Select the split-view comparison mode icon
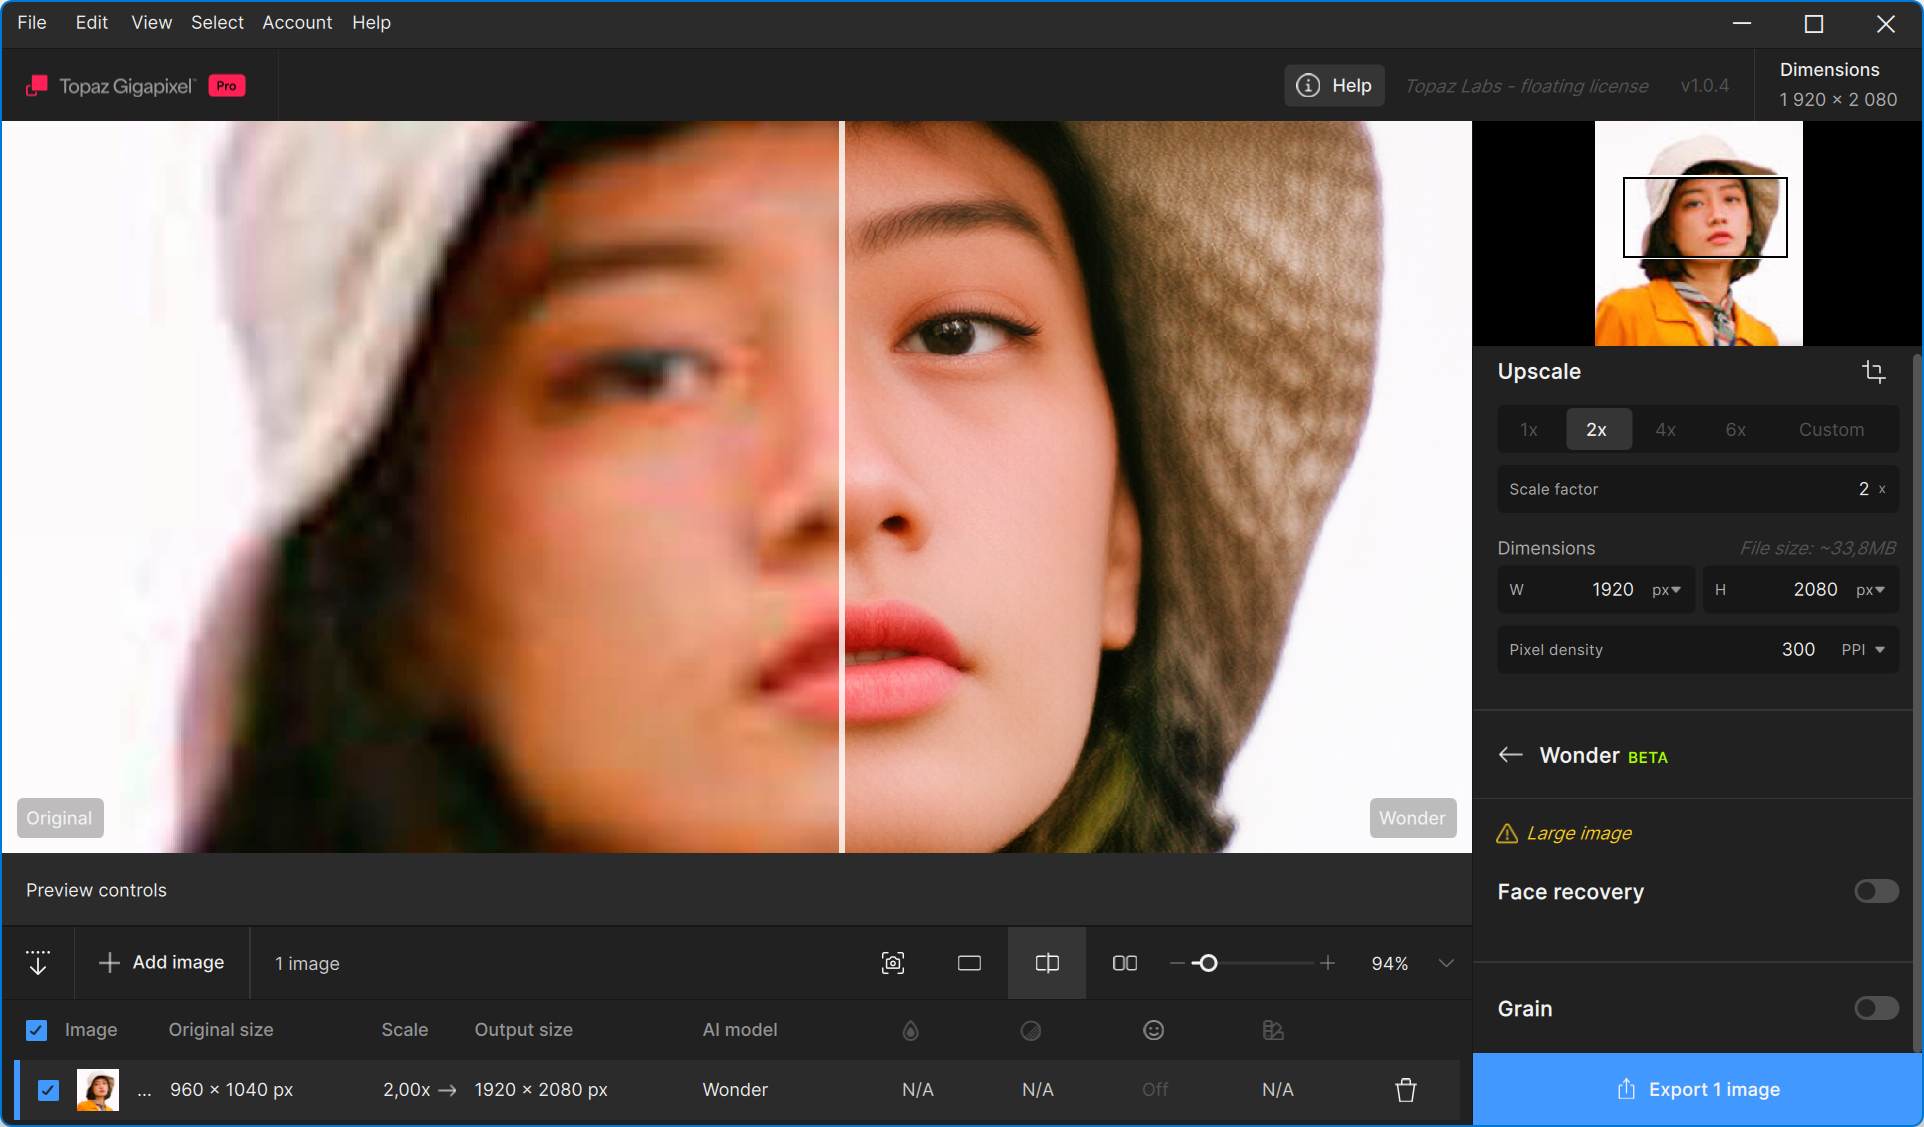Screen dimensions: 1924x1127 tap(1047, 963)
